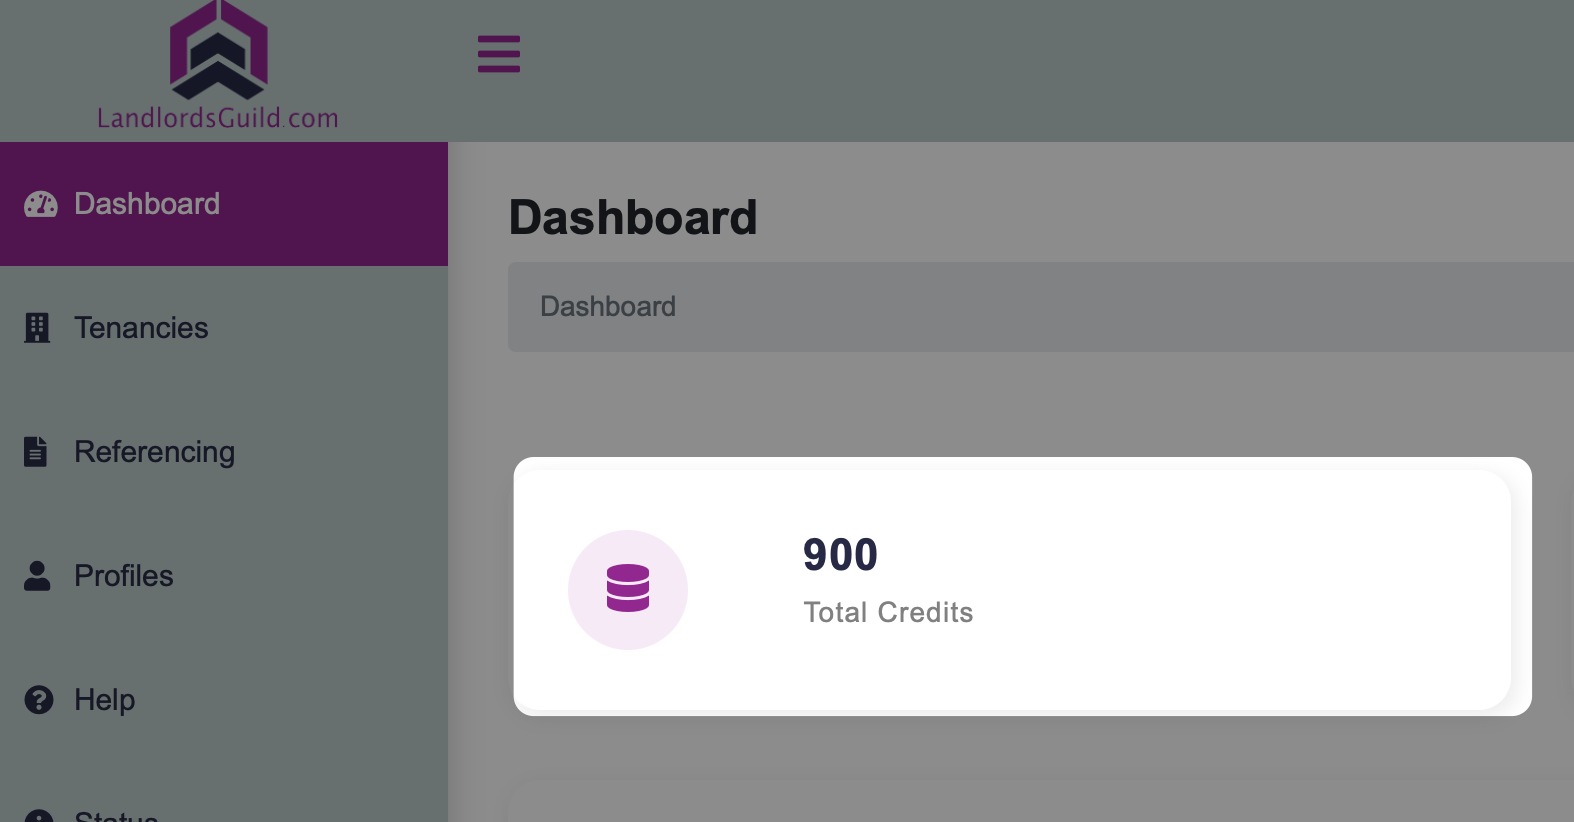Toggle the hamburger menu icon
The height and width of the screenshot is (822, 1574).
click(499, 54)
